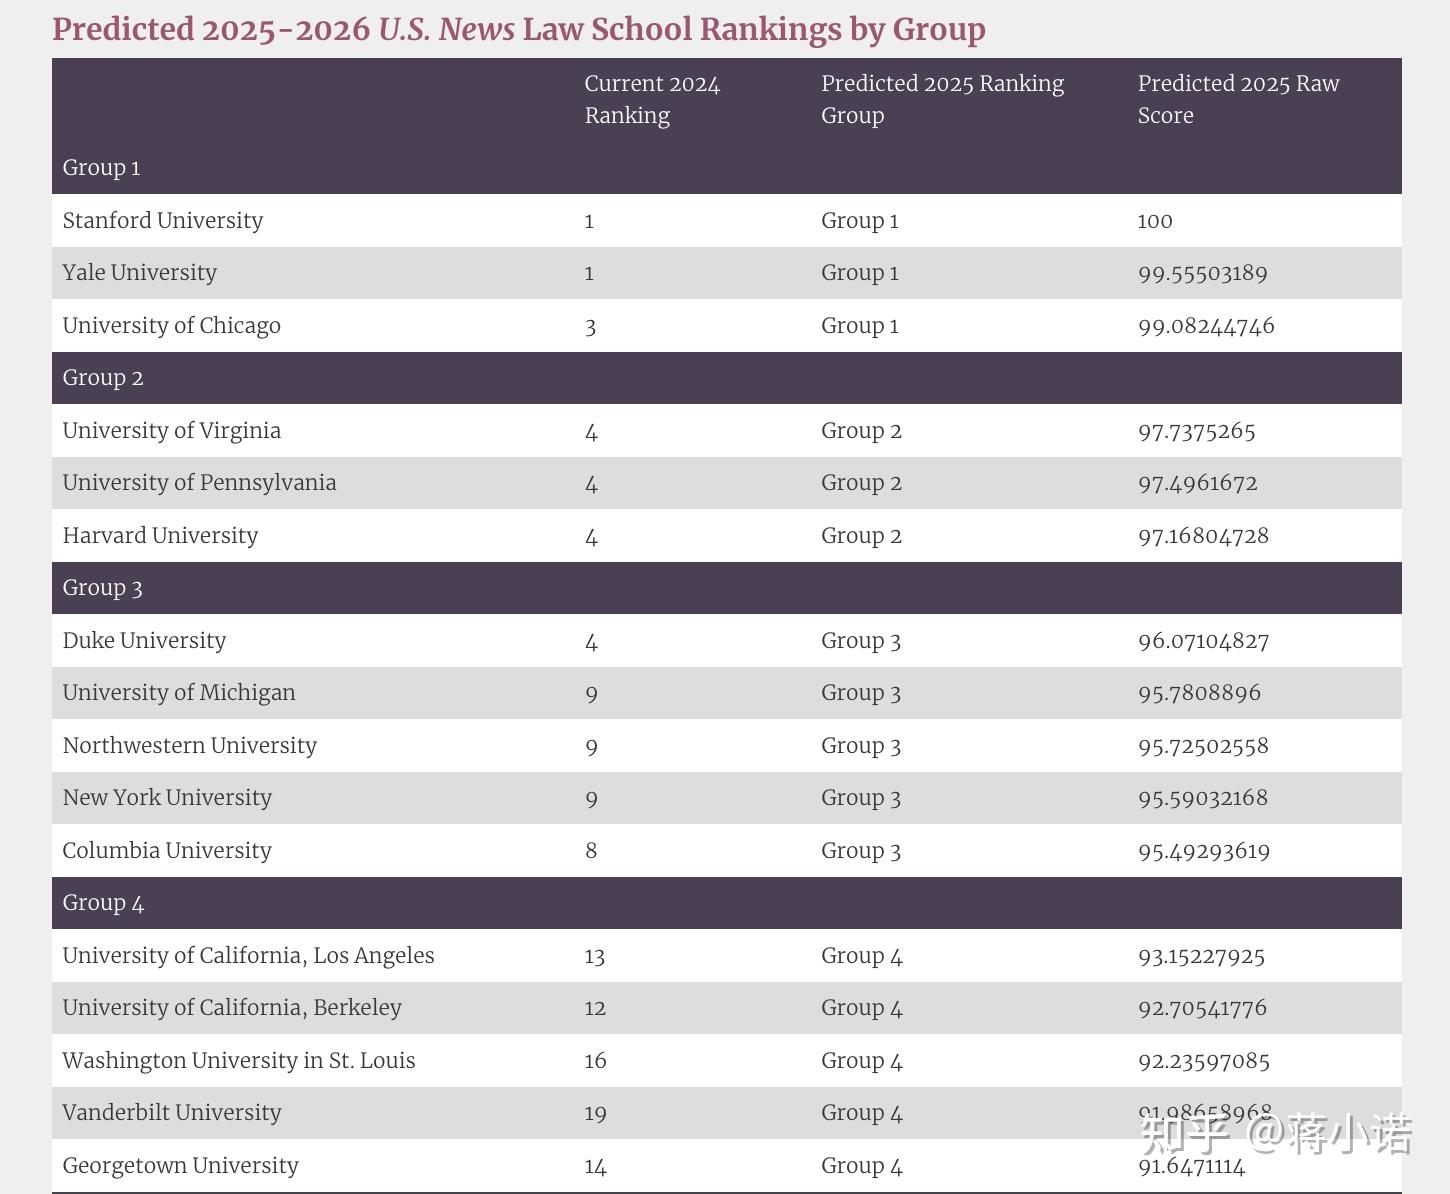Click 'New York University' row in Group 3

coord(167,797)
